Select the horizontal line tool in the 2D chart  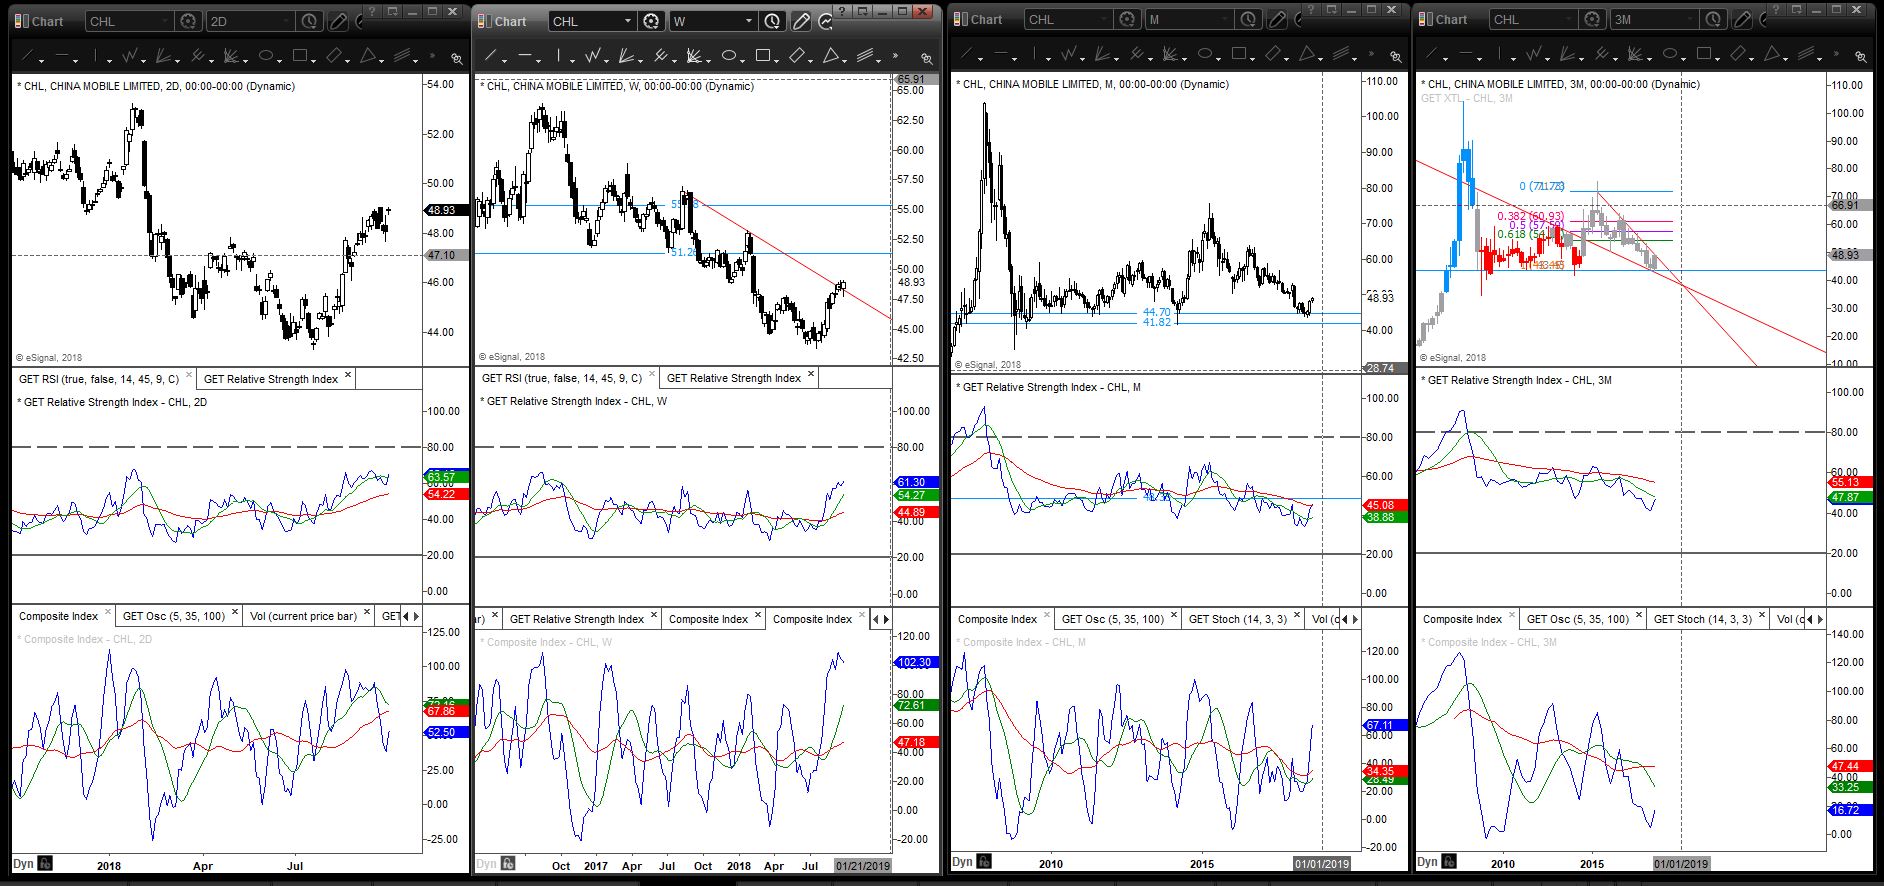coord(62,56)
